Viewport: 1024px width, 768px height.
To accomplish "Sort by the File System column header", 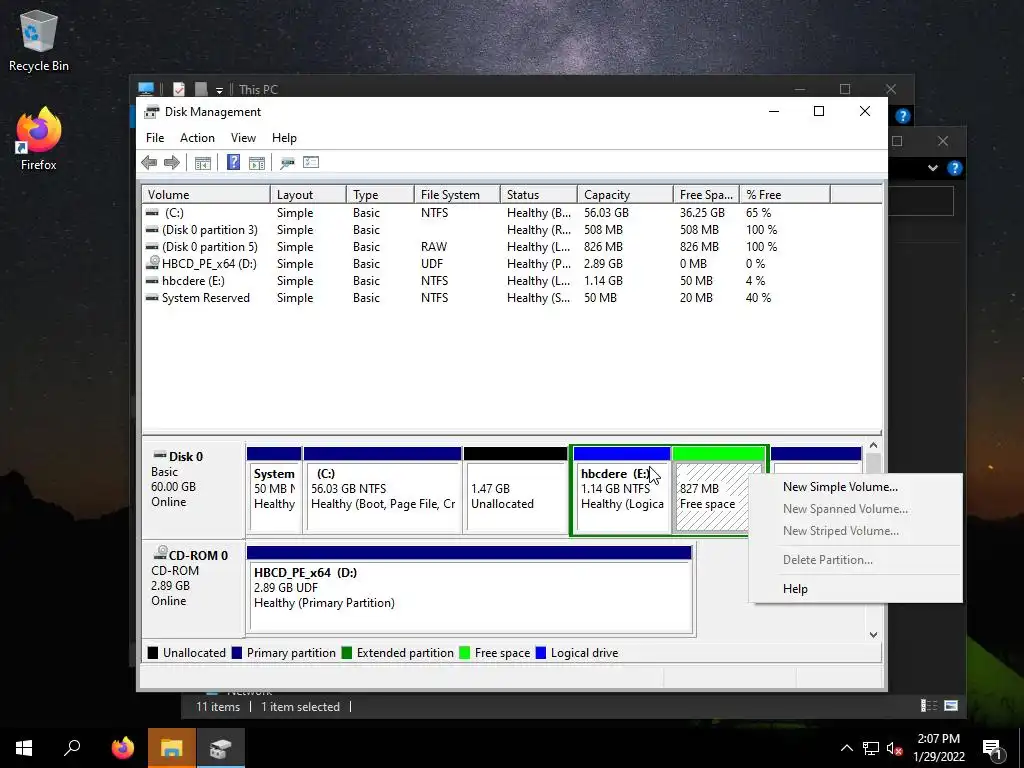I will pyautogui.click(x=457, y=195).
